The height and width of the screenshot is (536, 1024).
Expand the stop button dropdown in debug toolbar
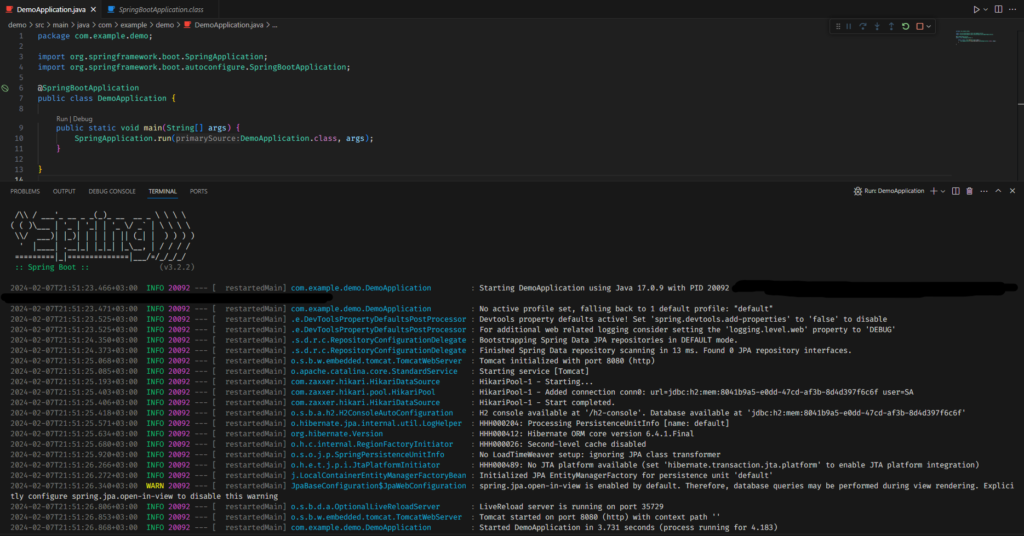coord(929,25)
